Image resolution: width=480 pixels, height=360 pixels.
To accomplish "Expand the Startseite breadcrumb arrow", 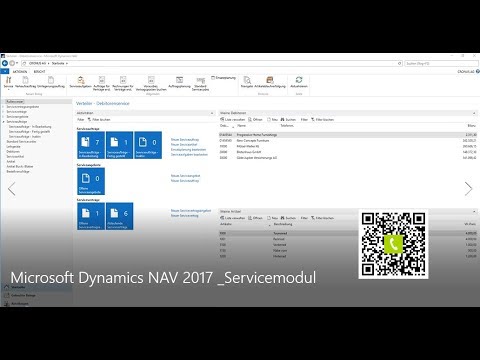I will pyautogui.click(x=67, y=63).
